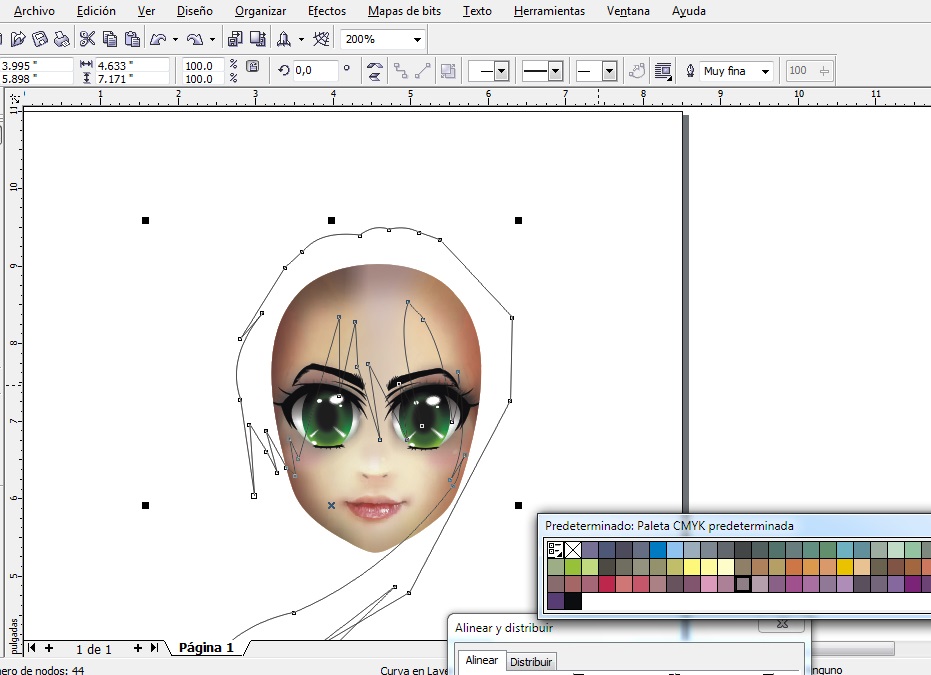Go to the last page button

tap(154, 648)
